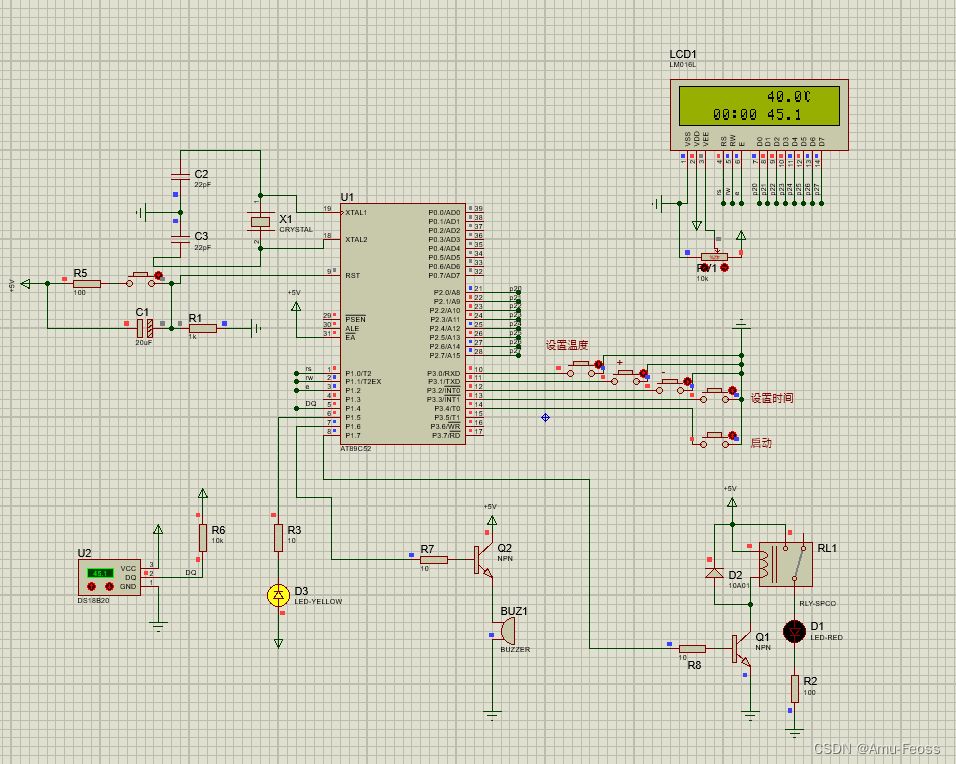Click reset push button plunger near R5
956x764 pixels.
140,275
